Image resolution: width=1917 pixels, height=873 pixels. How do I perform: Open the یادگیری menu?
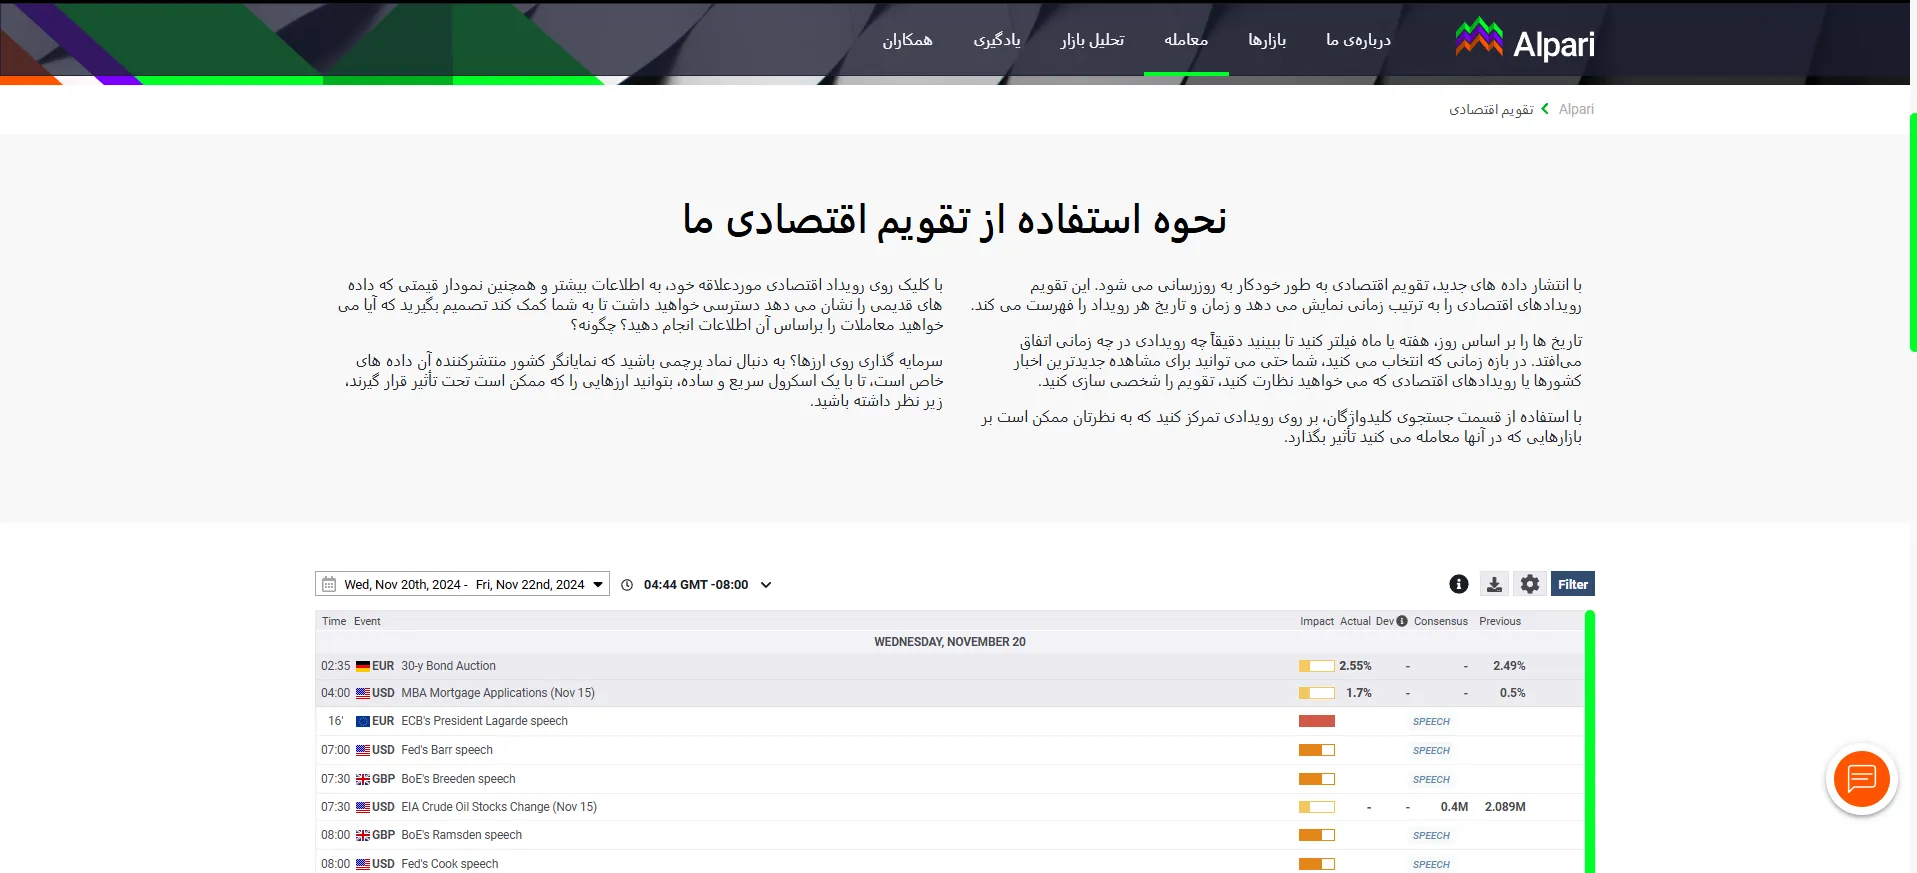coord(997,40)
